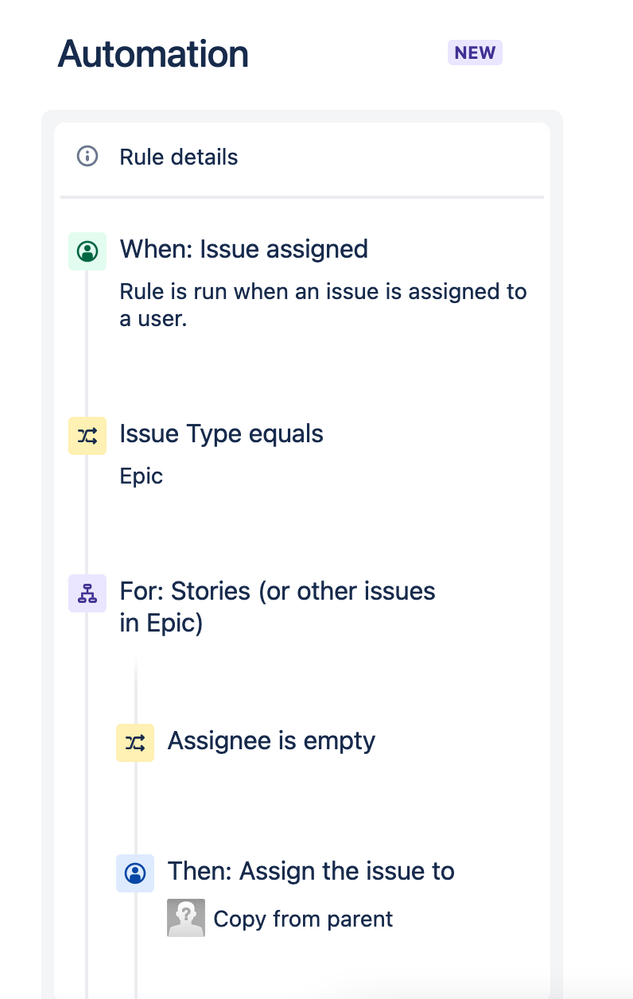Click the grey unknown-user avatar
This screenshot has height=999, width=633.
(186, 918)
